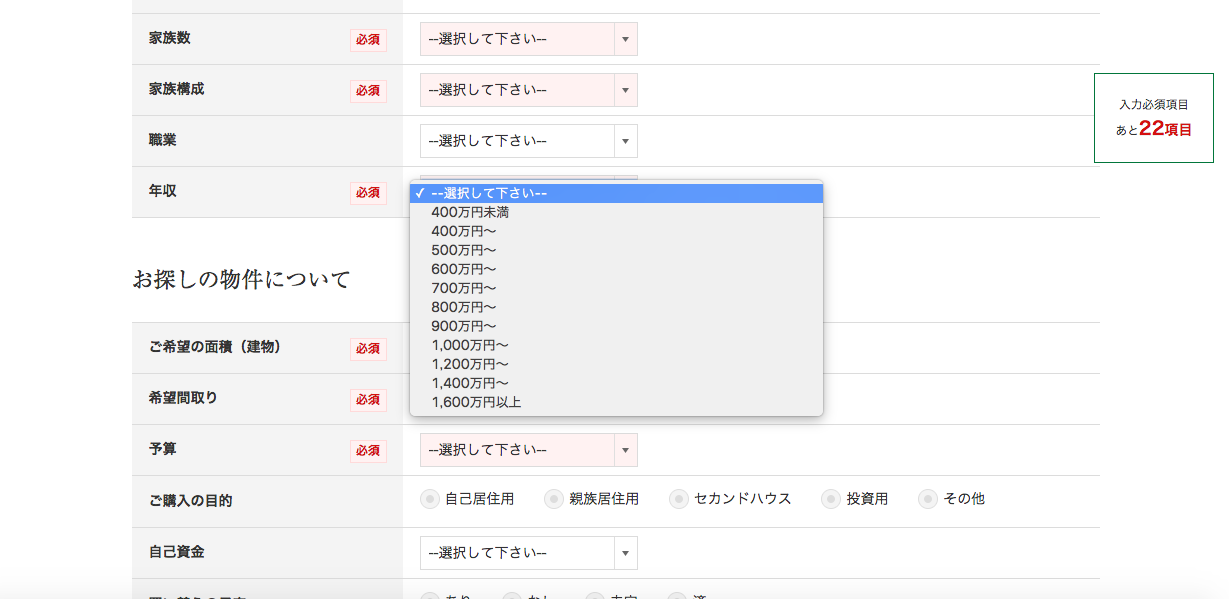The image size is (1229, 599).
Task: Select the 1,400万円〜 option
Action: pos(469,383)
